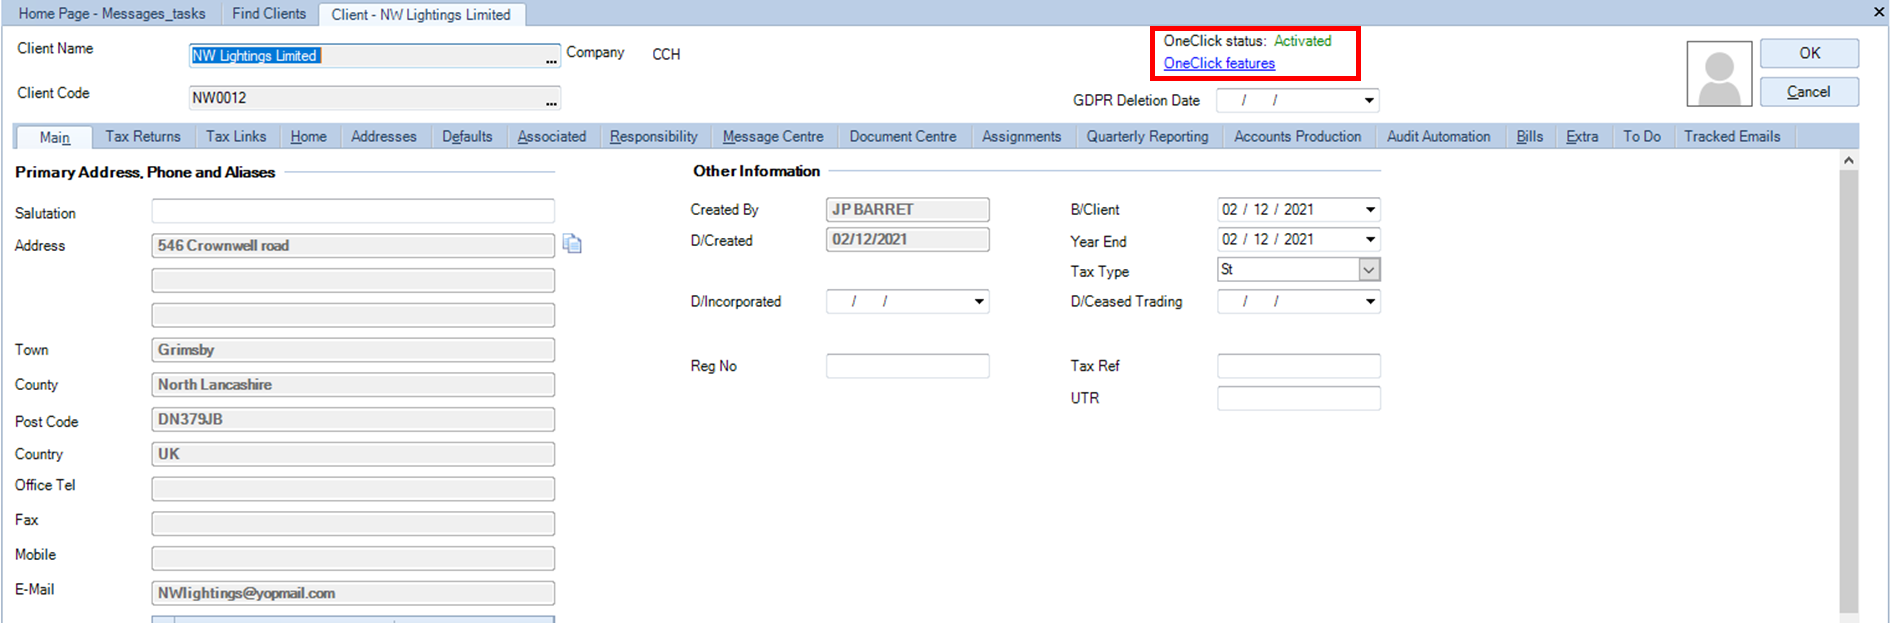
Task: Click the Town field containing Grimsby
Action: (353, 350)
